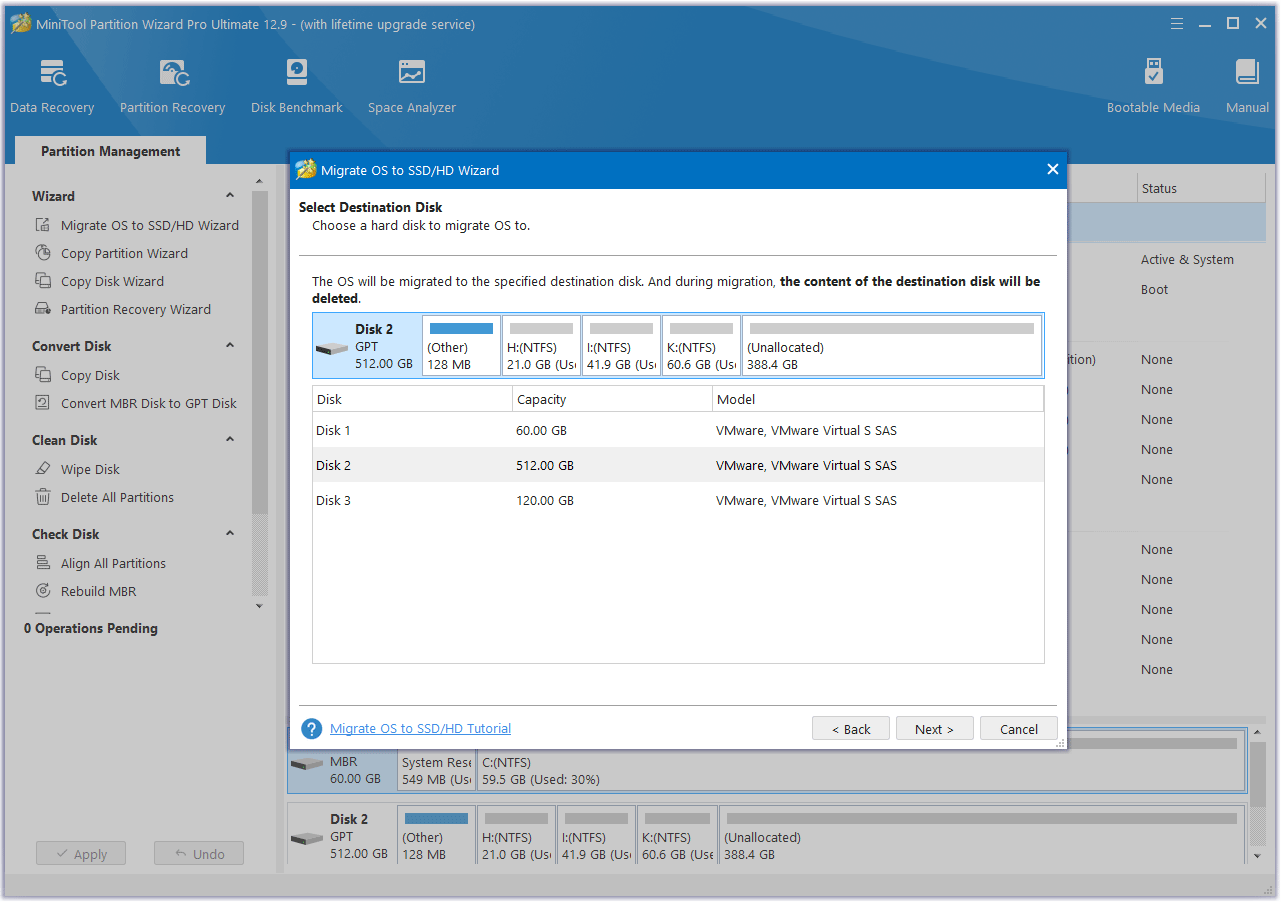The height and width of the screenshot is (902, 1281).
Task: Click 0 Operations Pending label
Action: (x=91, y=628)
